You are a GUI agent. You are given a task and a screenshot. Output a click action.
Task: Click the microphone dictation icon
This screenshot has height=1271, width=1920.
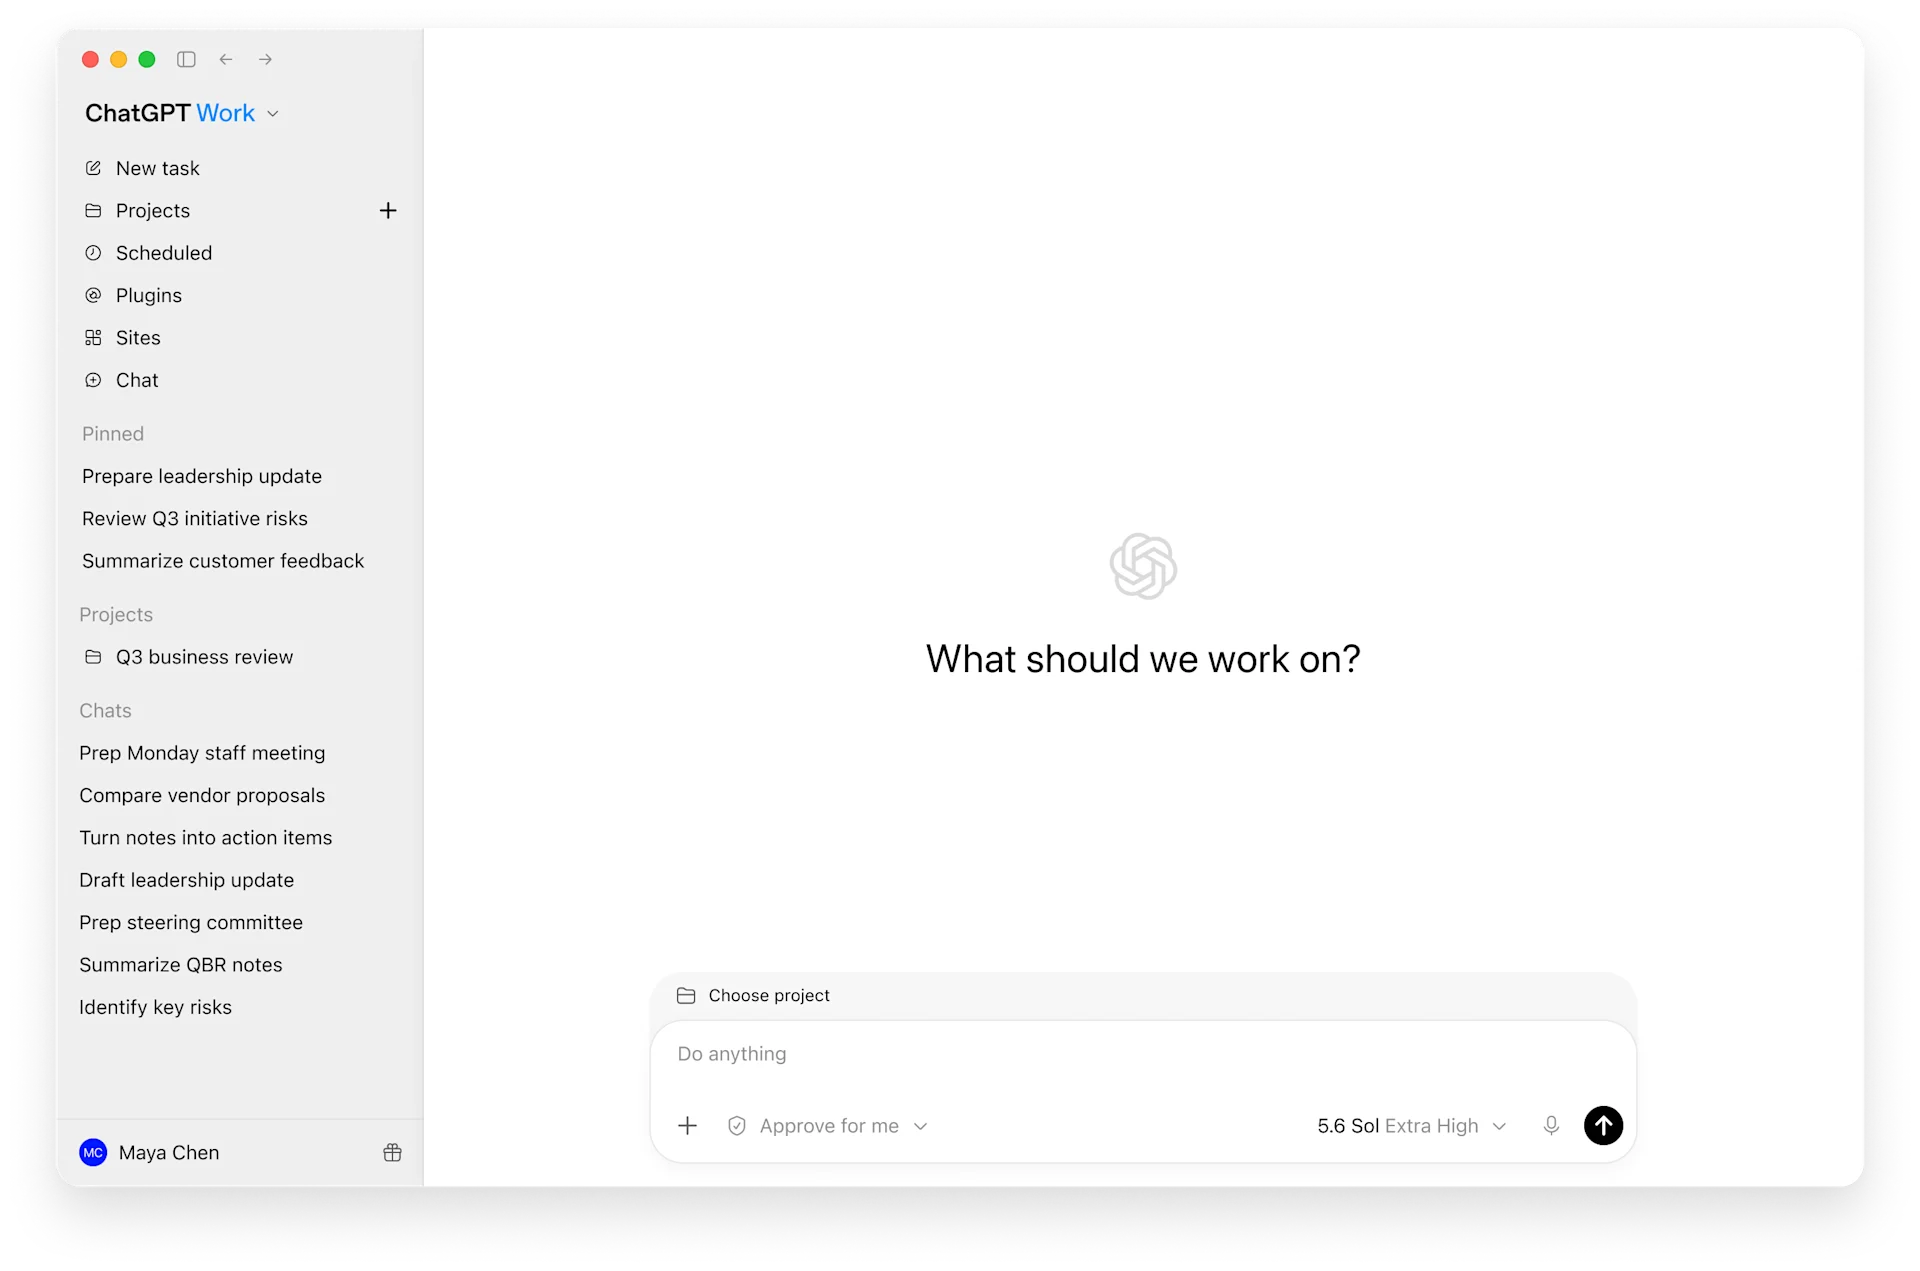[1551, 1126]
